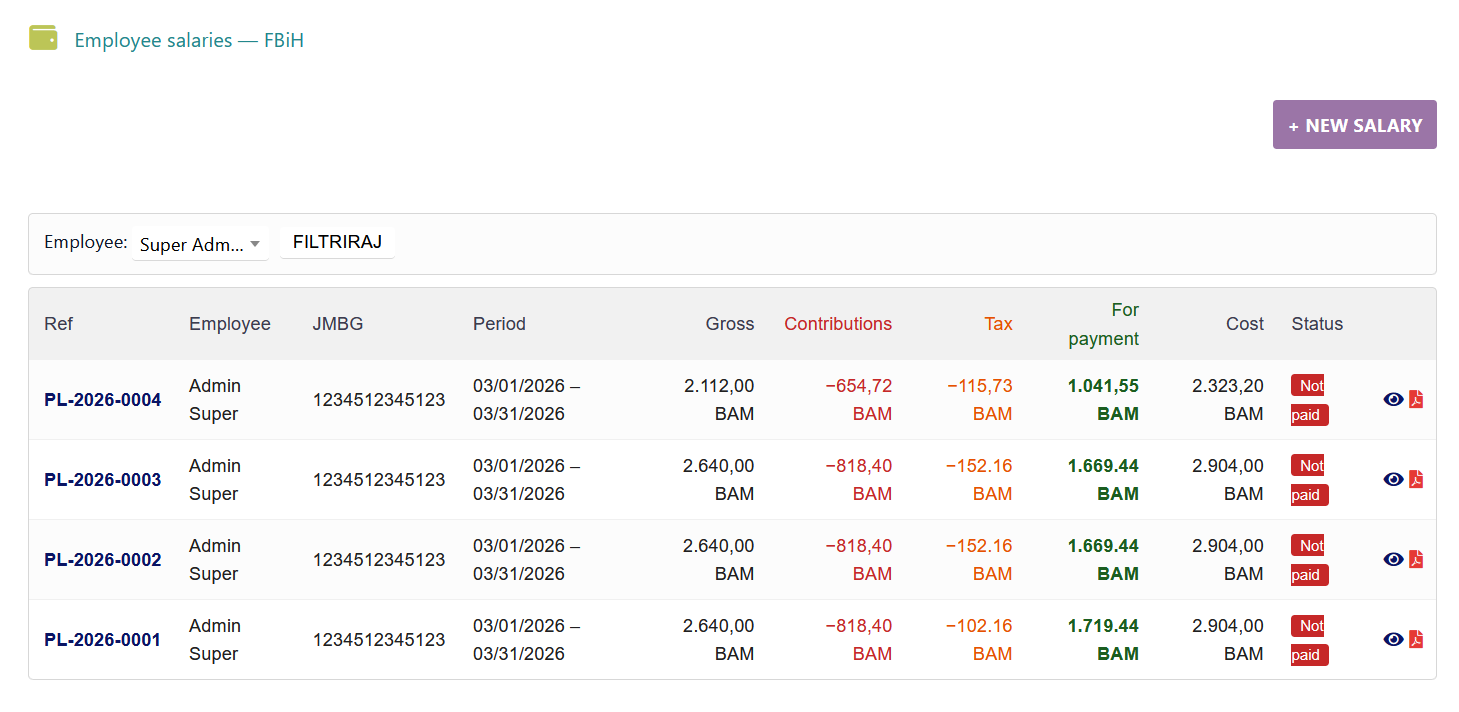
Task: Create a new salary with NEW SALARY
Action: [1355, 125]
